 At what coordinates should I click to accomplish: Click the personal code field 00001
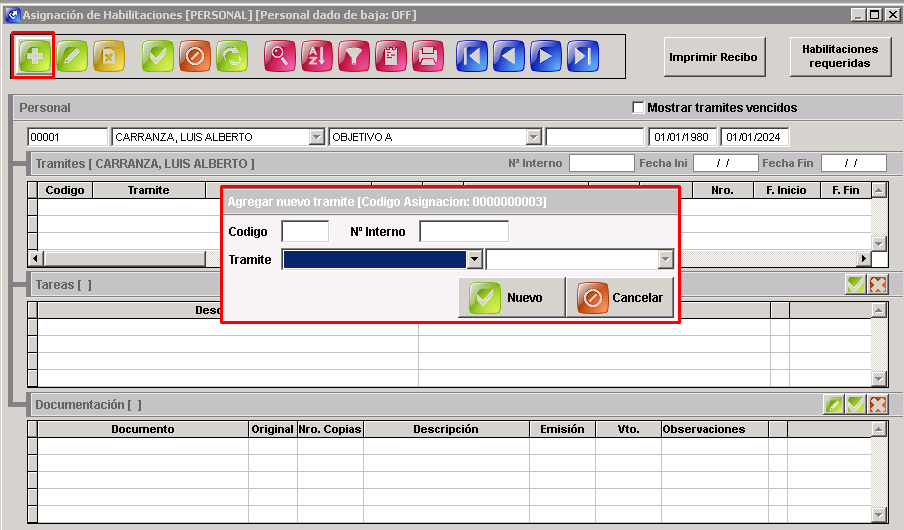click(x=67, y=137)
